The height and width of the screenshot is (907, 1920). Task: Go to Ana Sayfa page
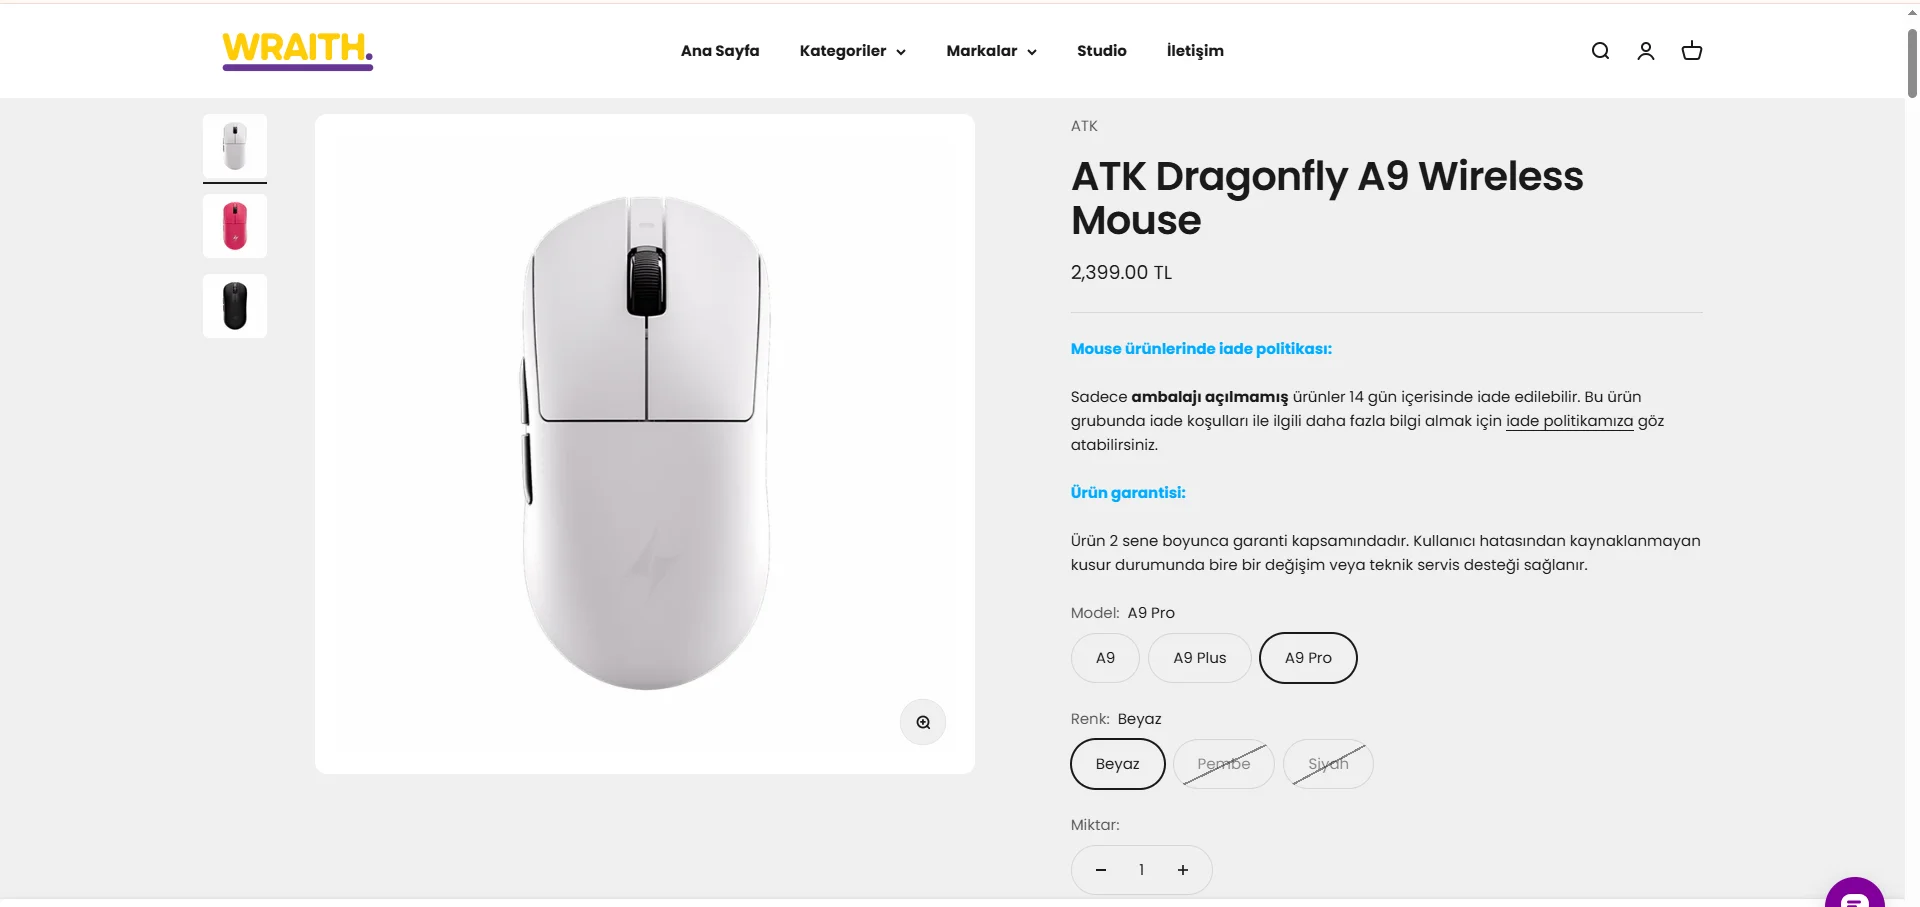(720, 51)
